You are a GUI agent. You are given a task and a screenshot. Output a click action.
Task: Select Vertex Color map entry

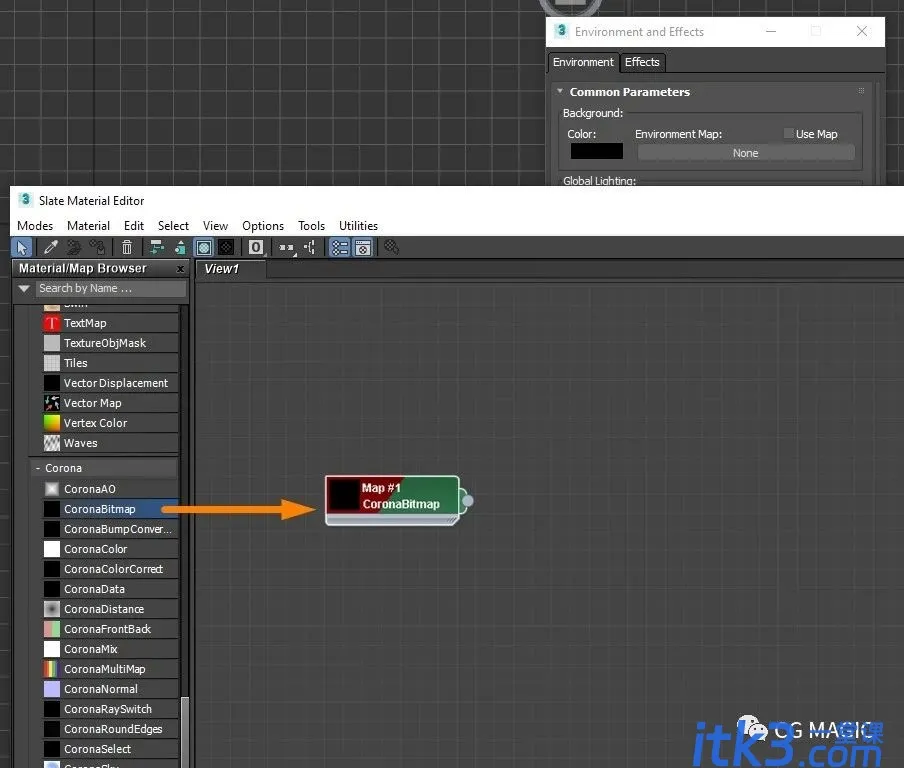coord(111,423)
